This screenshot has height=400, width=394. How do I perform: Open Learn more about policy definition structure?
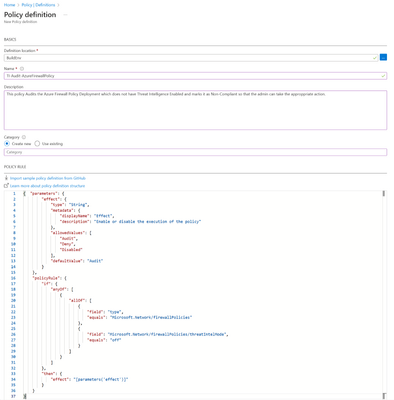tap(47, 186)
